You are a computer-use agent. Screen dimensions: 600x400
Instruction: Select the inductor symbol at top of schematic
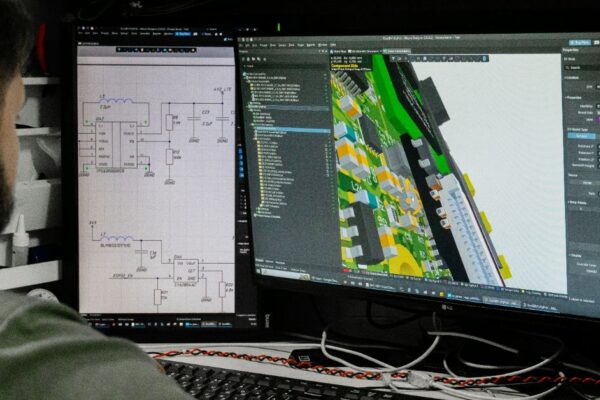[116, 101]
